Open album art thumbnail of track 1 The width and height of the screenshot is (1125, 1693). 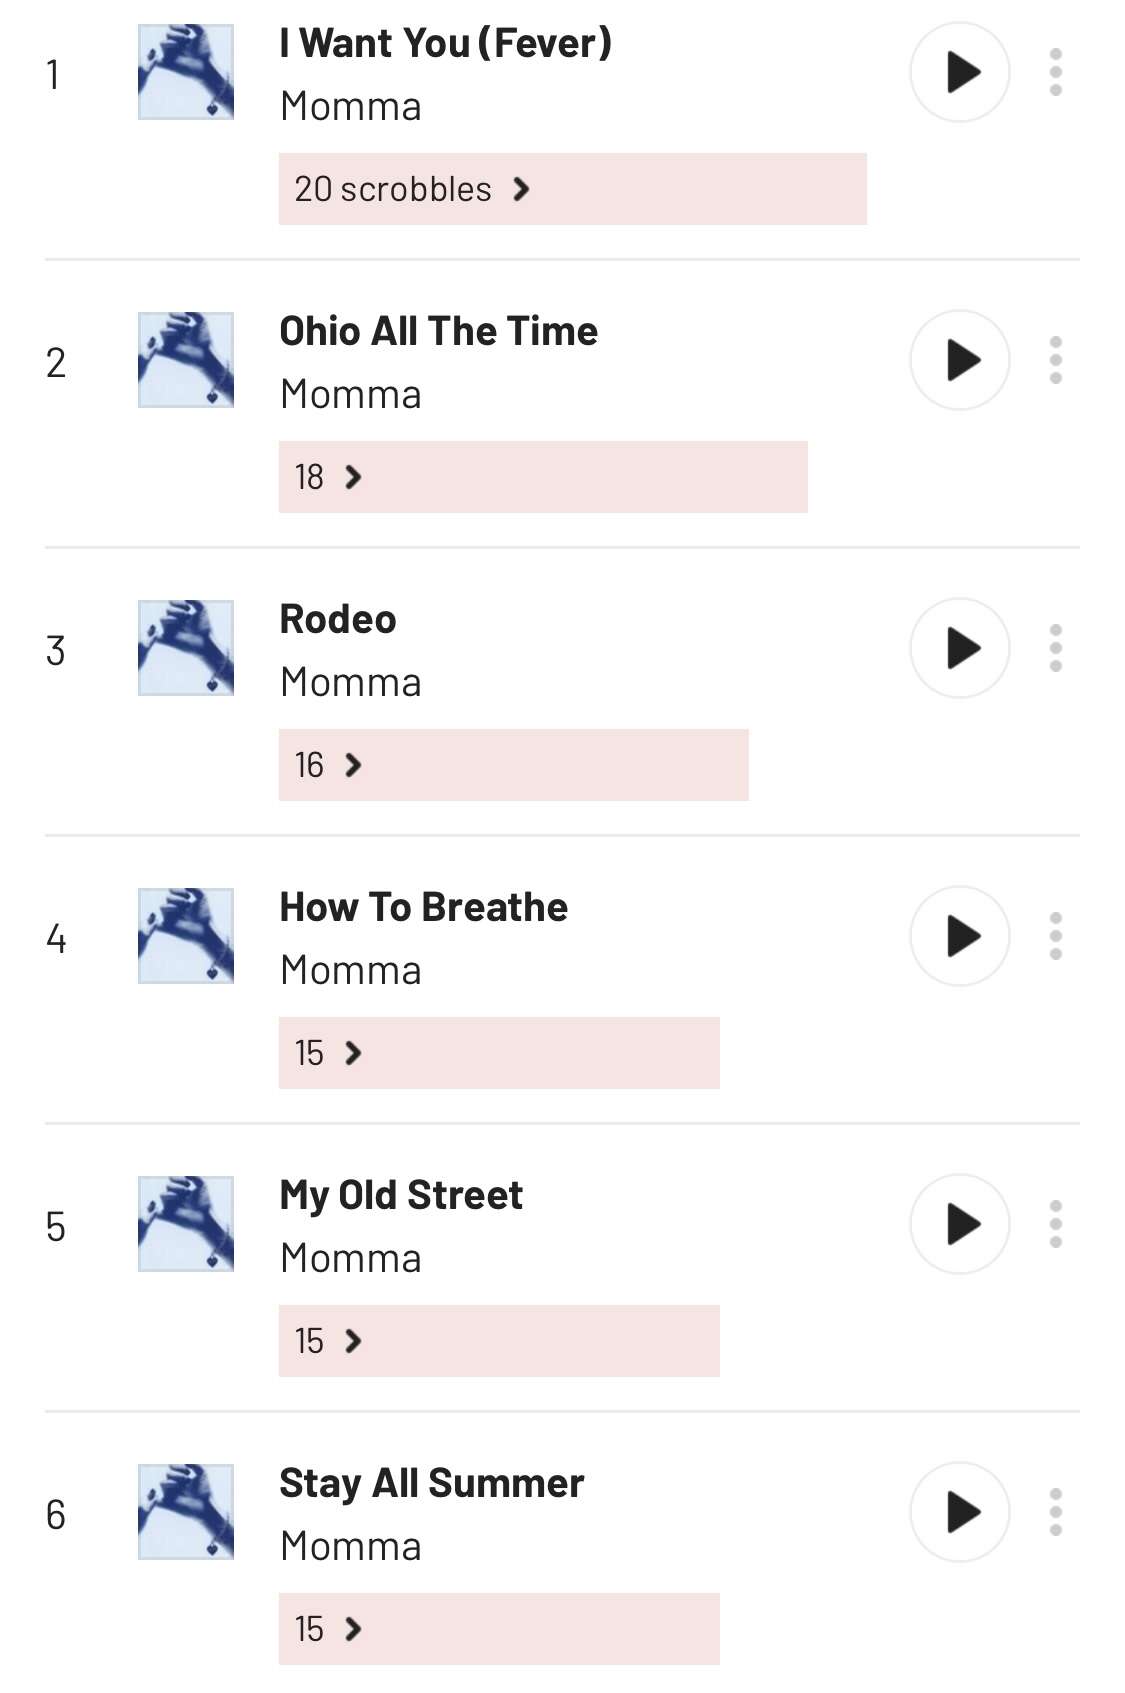point(186,72)
